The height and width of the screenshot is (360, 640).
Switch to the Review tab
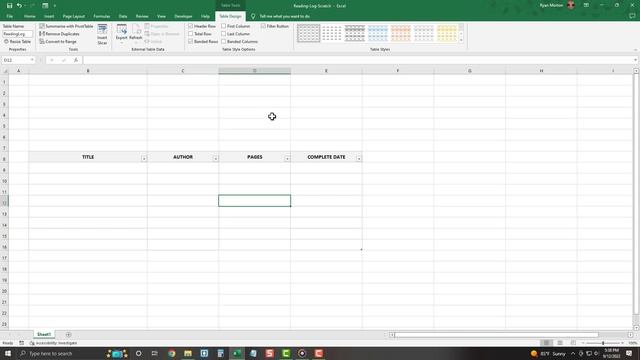click(x=142, y=16)
